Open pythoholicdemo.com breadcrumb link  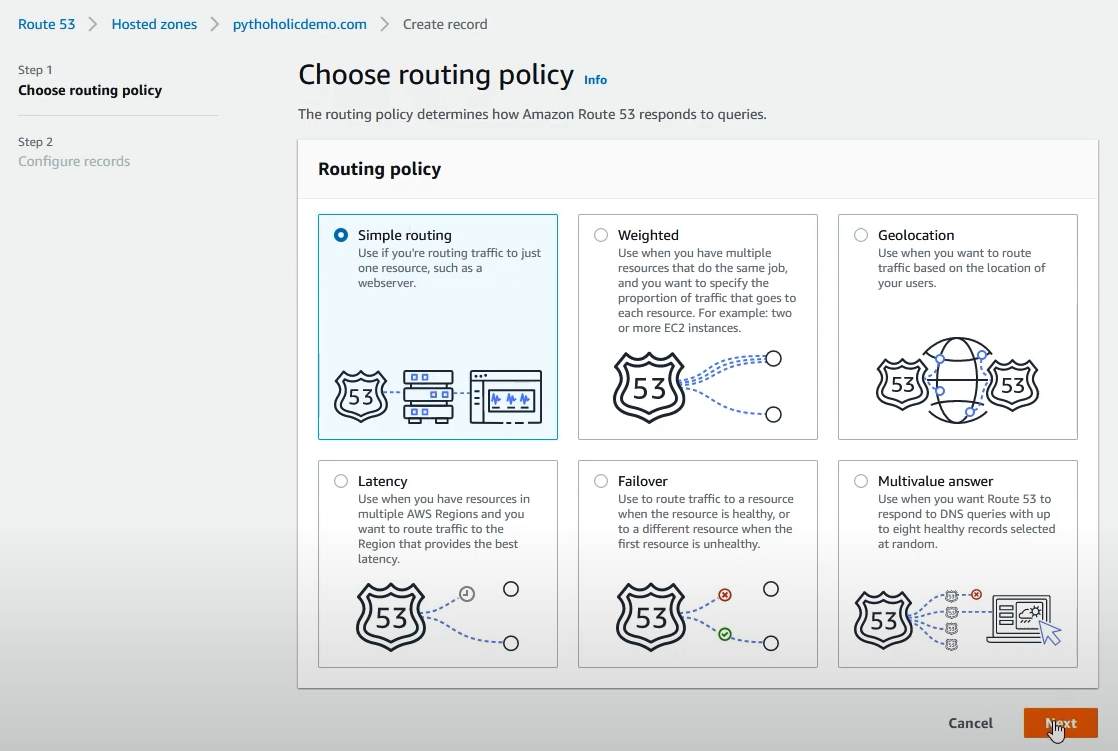click(x=299, y=24)
